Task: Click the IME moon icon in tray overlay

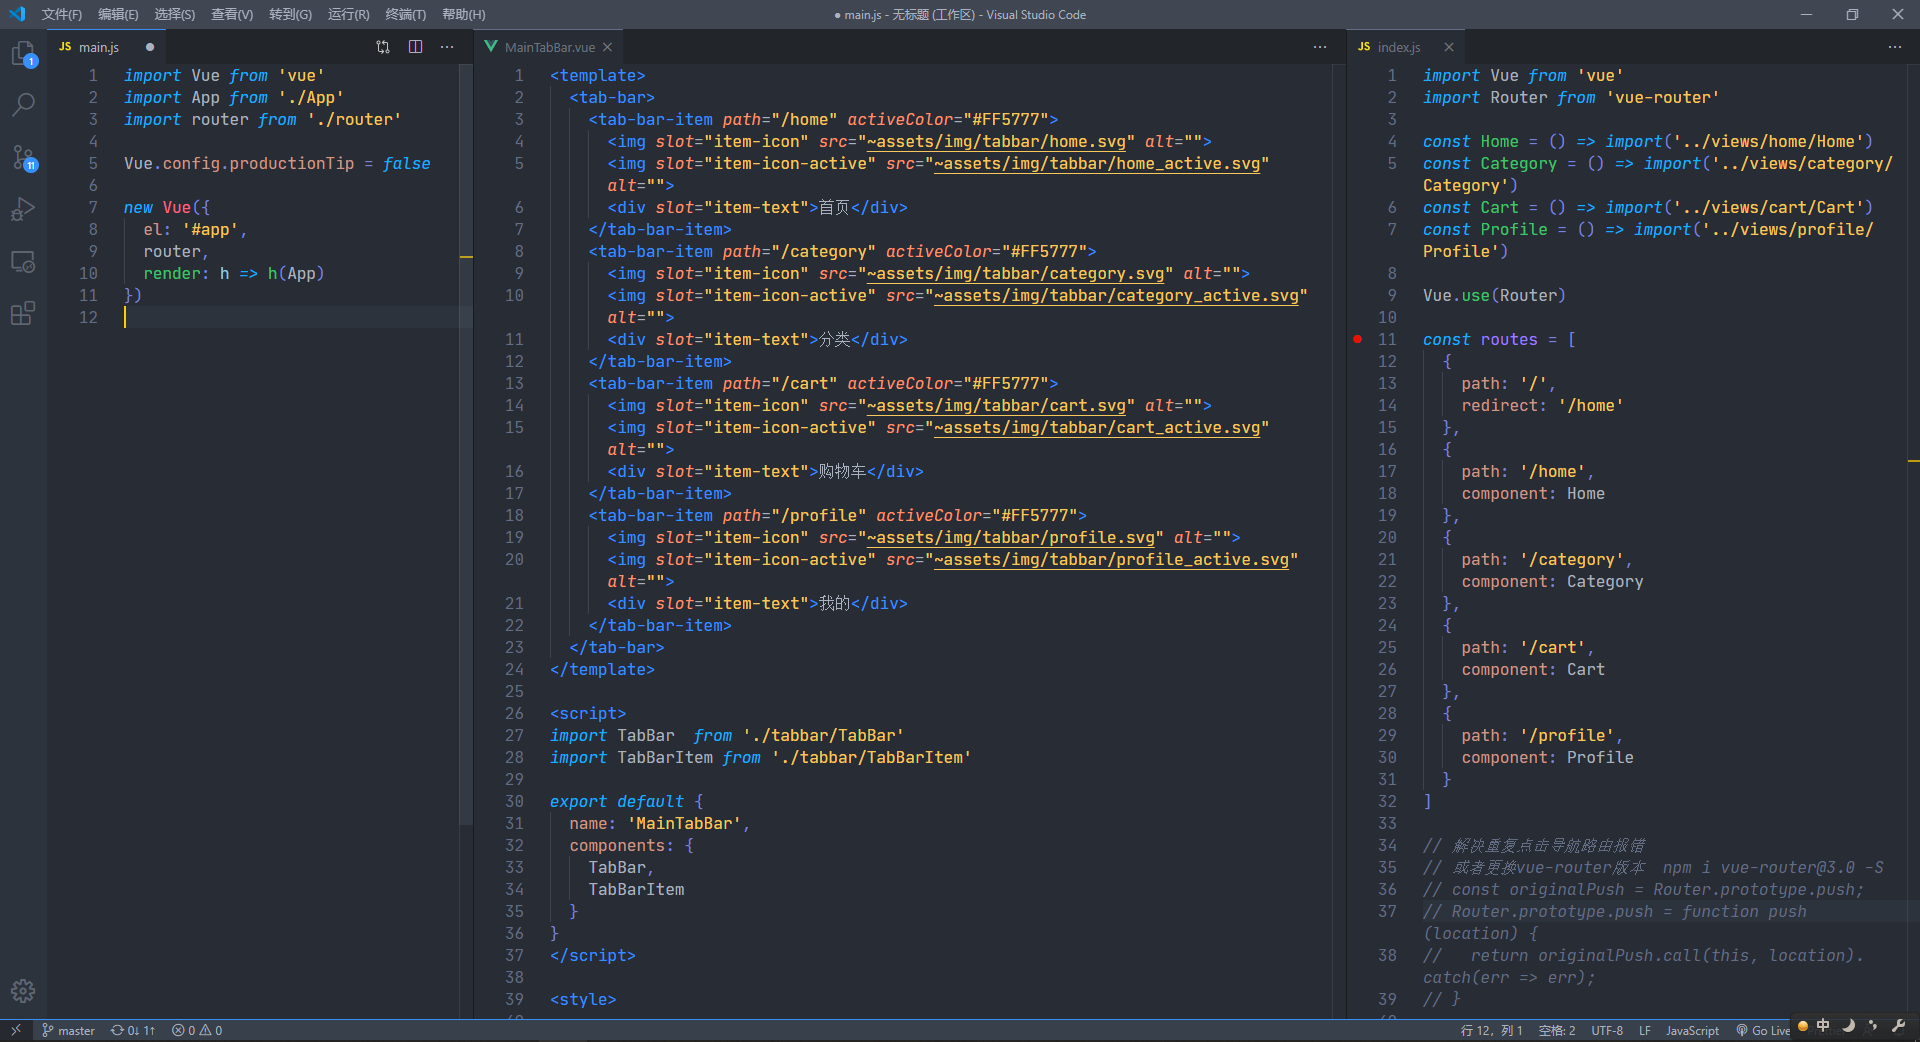Action: 1849,1026
